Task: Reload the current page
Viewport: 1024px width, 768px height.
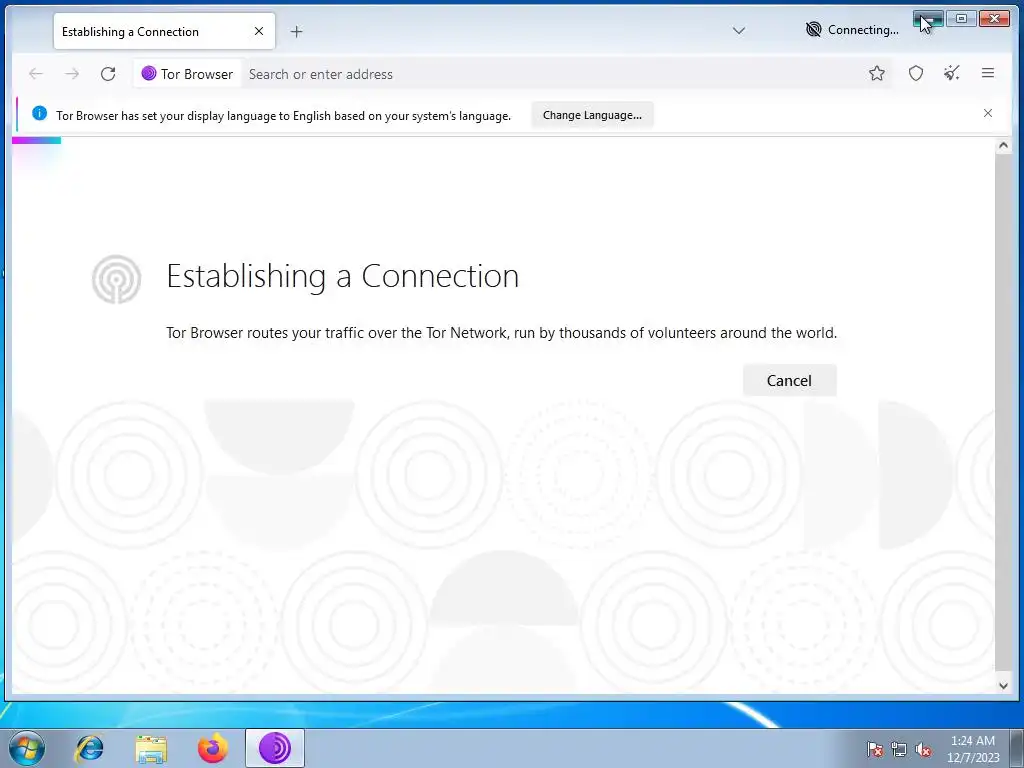Action: [108, 74]
